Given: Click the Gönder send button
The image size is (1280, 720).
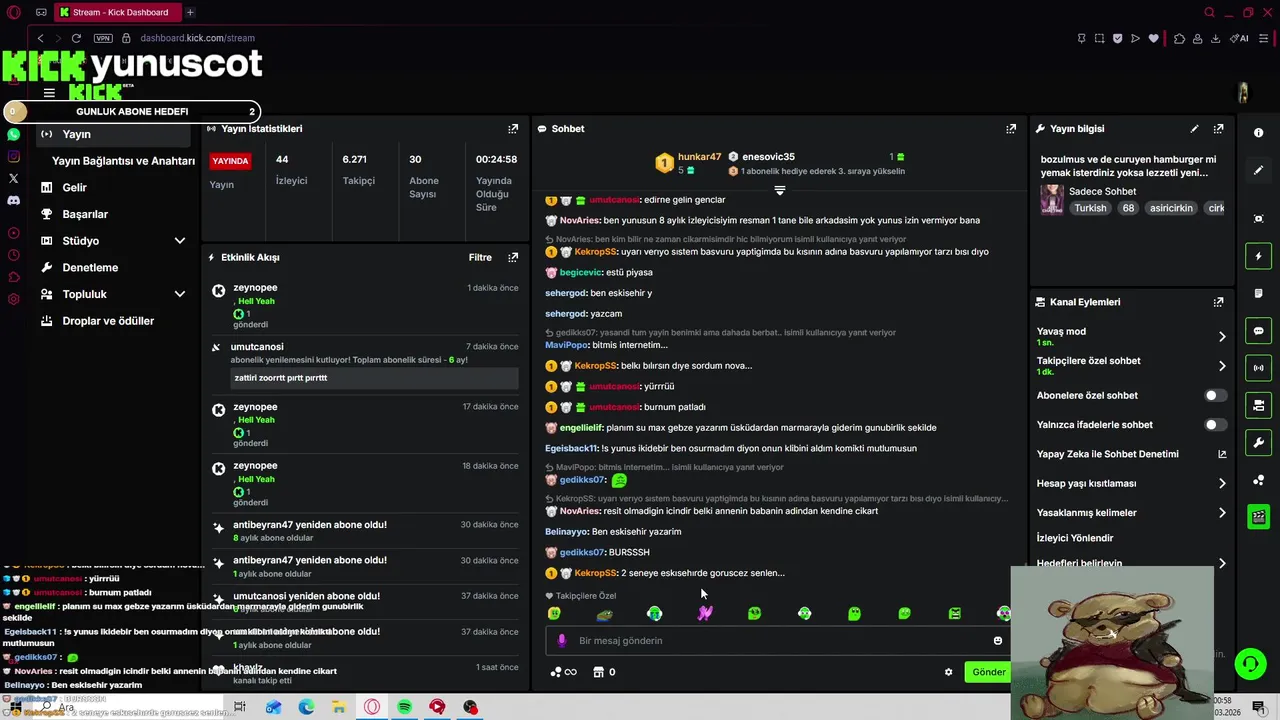Looking at the screenshot, I should tap(989, 672).
